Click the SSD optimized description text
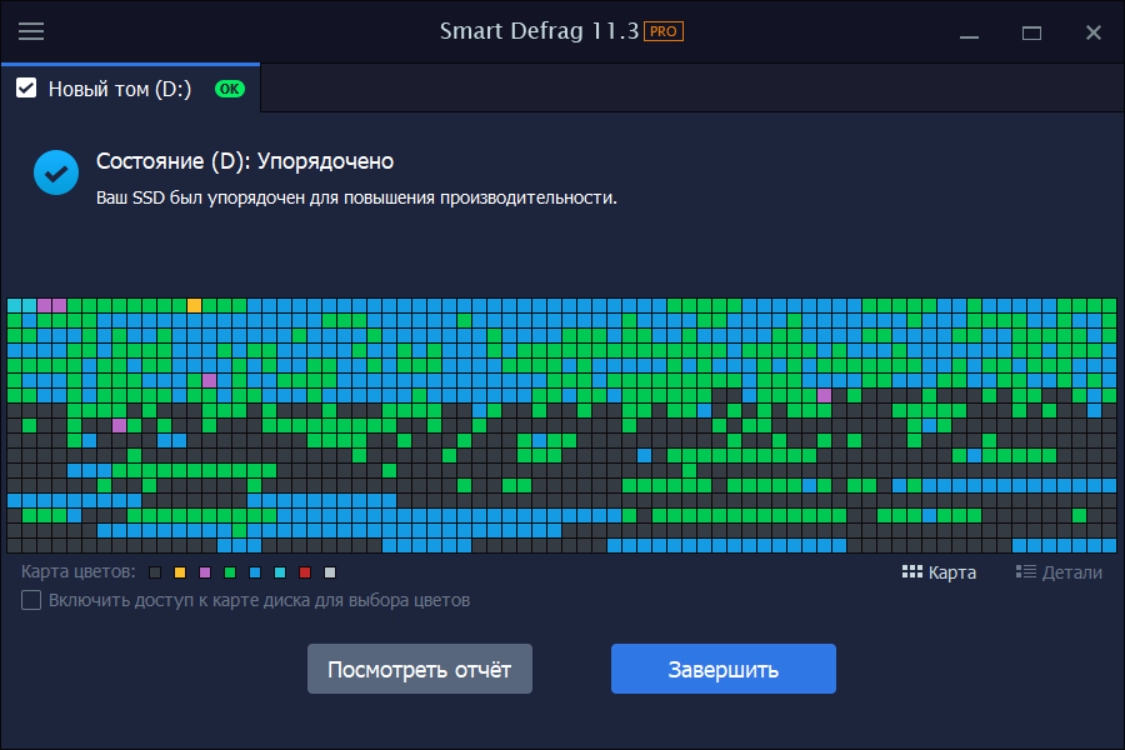This screenshot has height=750, width=1125. 357,197
